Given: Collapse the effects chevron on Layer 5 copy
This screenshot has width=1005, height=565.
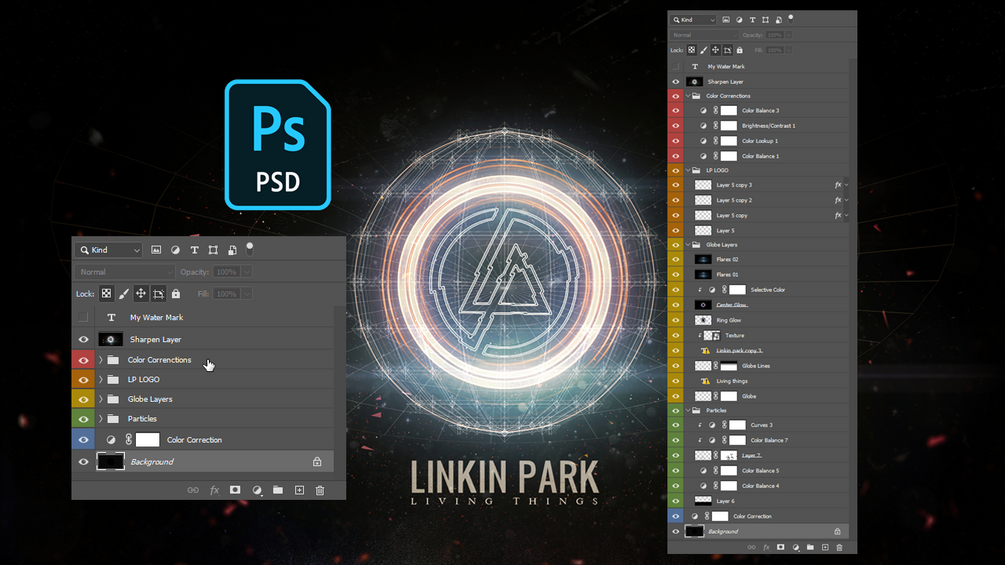Looking at the screenshot, I should coord(846,215).
